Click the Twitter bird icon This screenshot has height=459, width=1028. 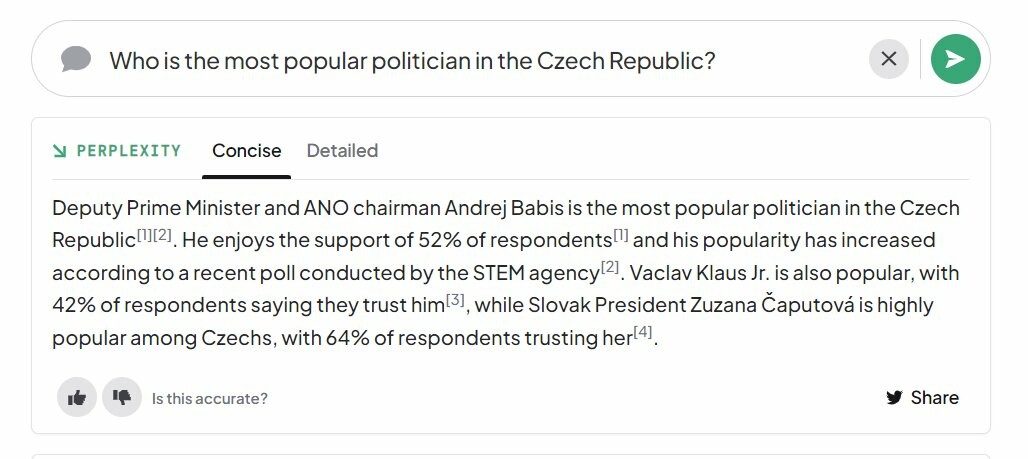tap(894, 397)
